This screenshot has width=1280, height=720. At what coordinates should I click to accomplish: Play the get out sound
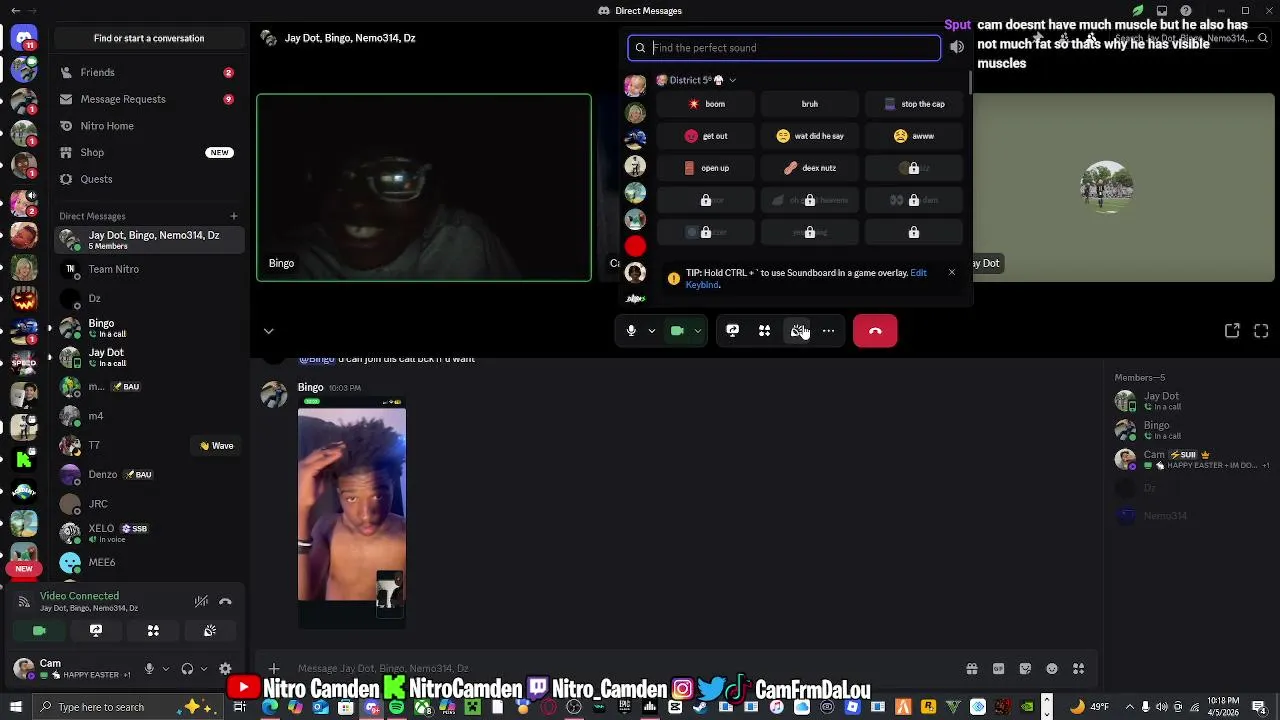click(x=706, y=136)
